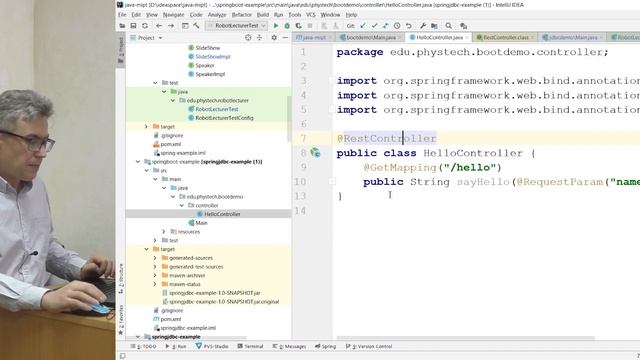Click the Synchronize refresh icon
The width and height of the screenshot is (640, 360).
pyautogui.click(x=145, y=26)
